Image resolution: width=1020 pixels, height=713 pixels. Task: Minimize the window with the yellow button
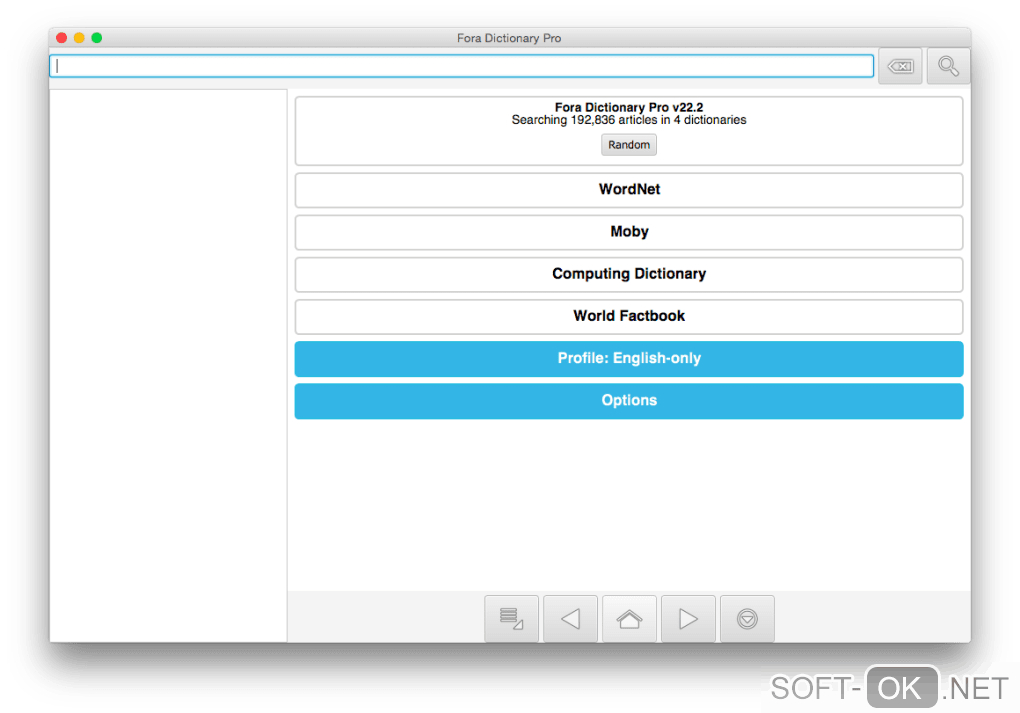coord(79,38)
